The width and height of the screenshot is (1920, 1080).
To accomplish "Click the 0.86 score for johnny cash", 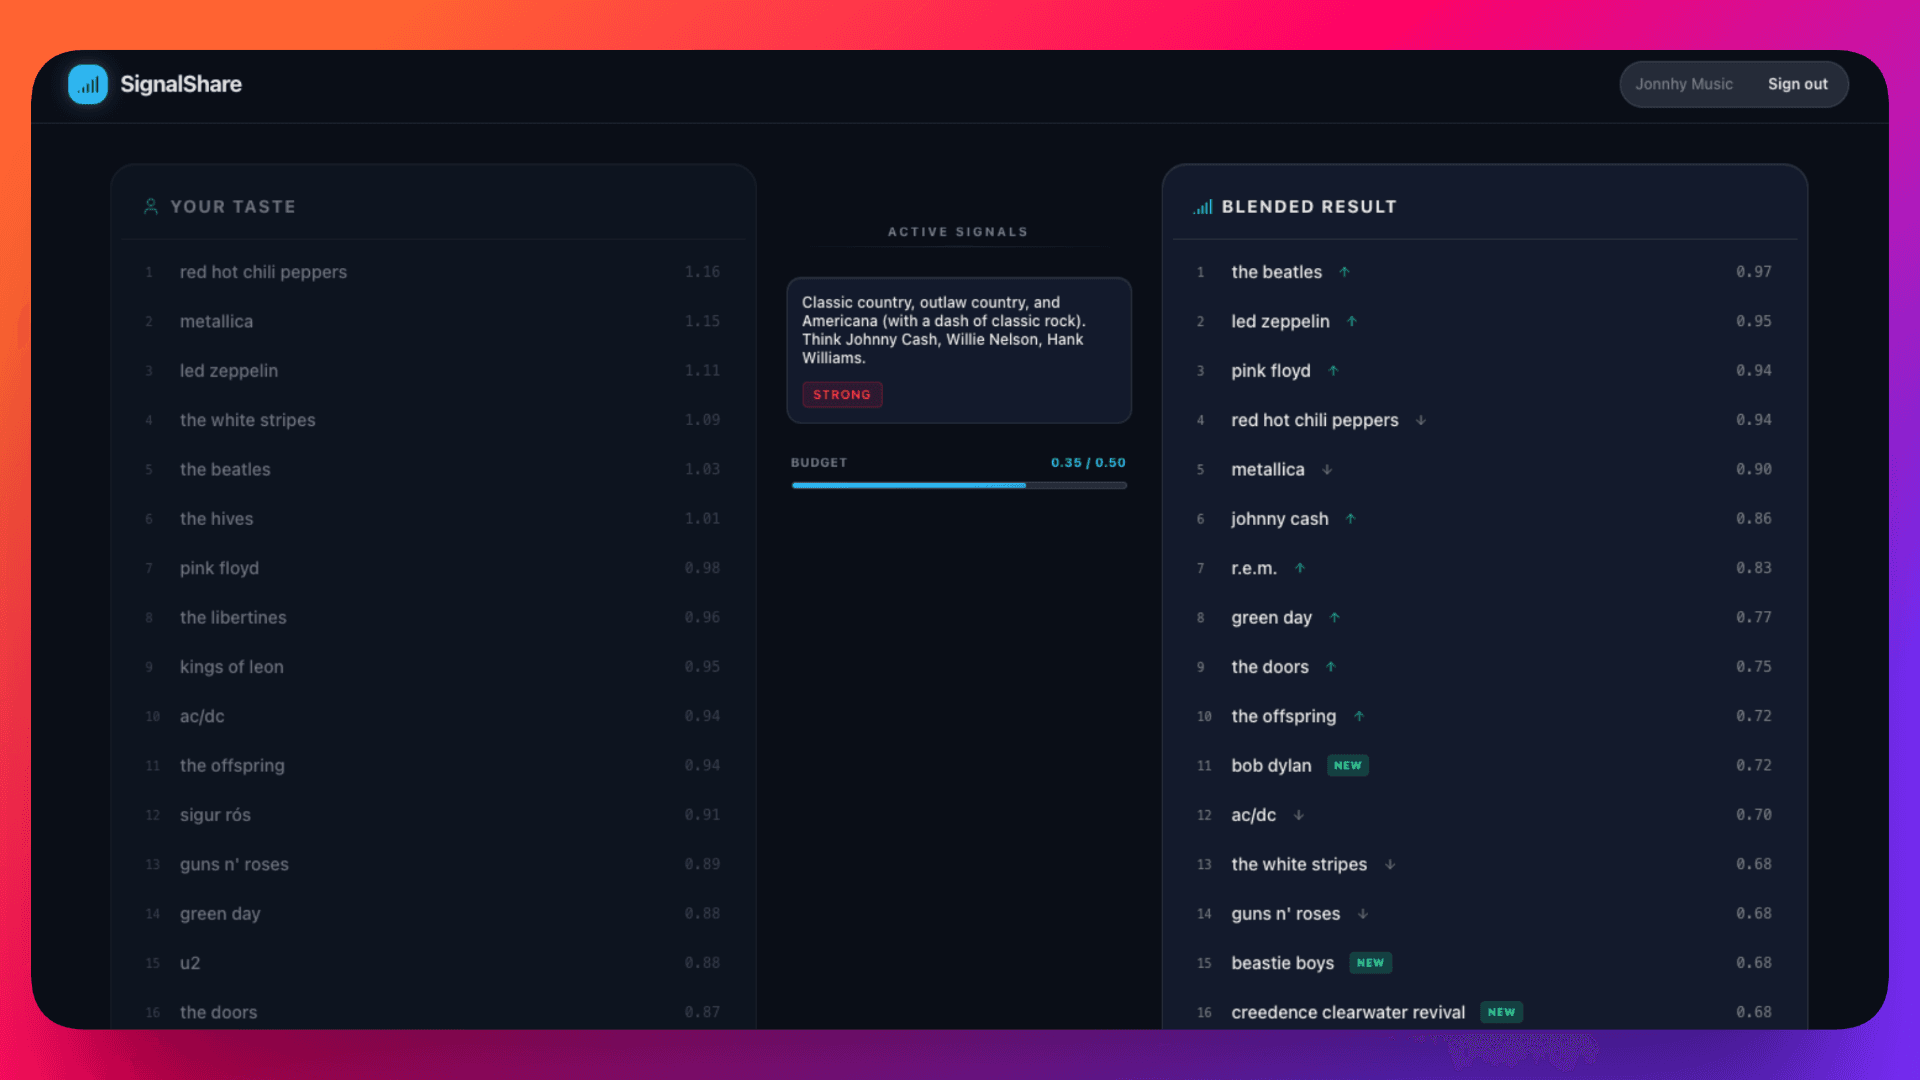I will (1754, 519).
